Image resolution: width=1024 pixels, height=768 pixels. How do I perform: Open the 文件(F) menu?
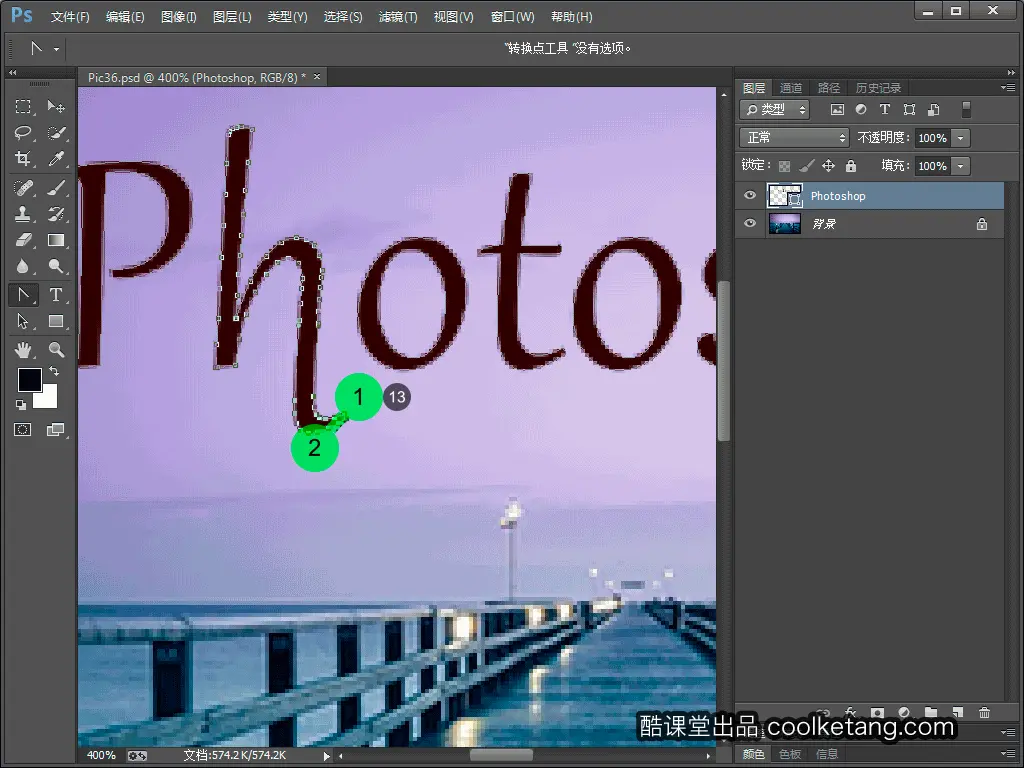[70, 17]
